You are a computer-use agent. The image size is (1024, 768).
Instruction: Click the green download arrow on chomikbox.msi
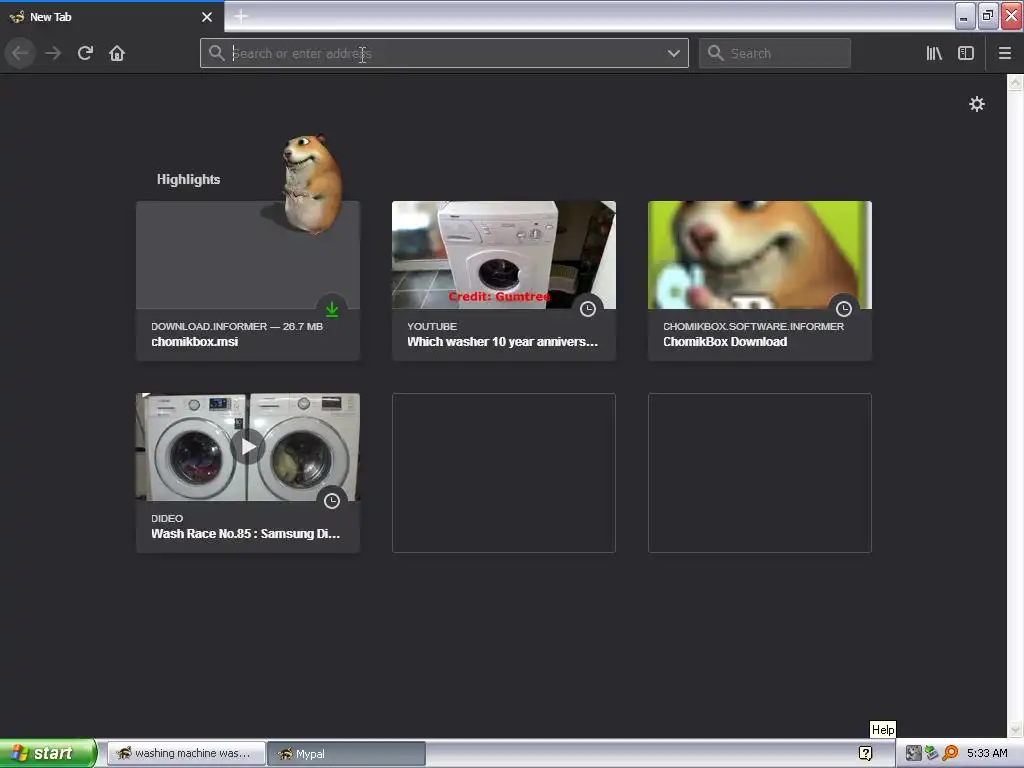(332, 309)
